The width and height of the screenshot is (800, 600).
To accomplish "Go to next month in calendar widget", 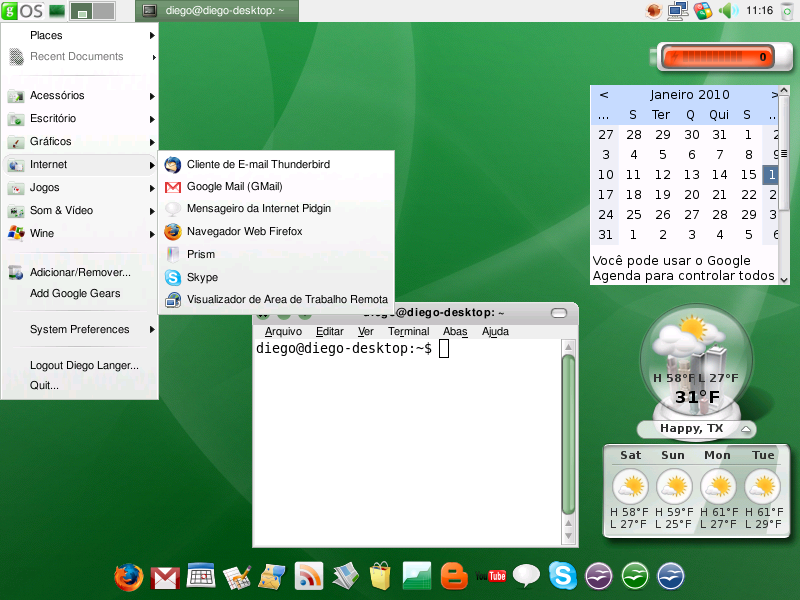I will [x=774, y=94].
